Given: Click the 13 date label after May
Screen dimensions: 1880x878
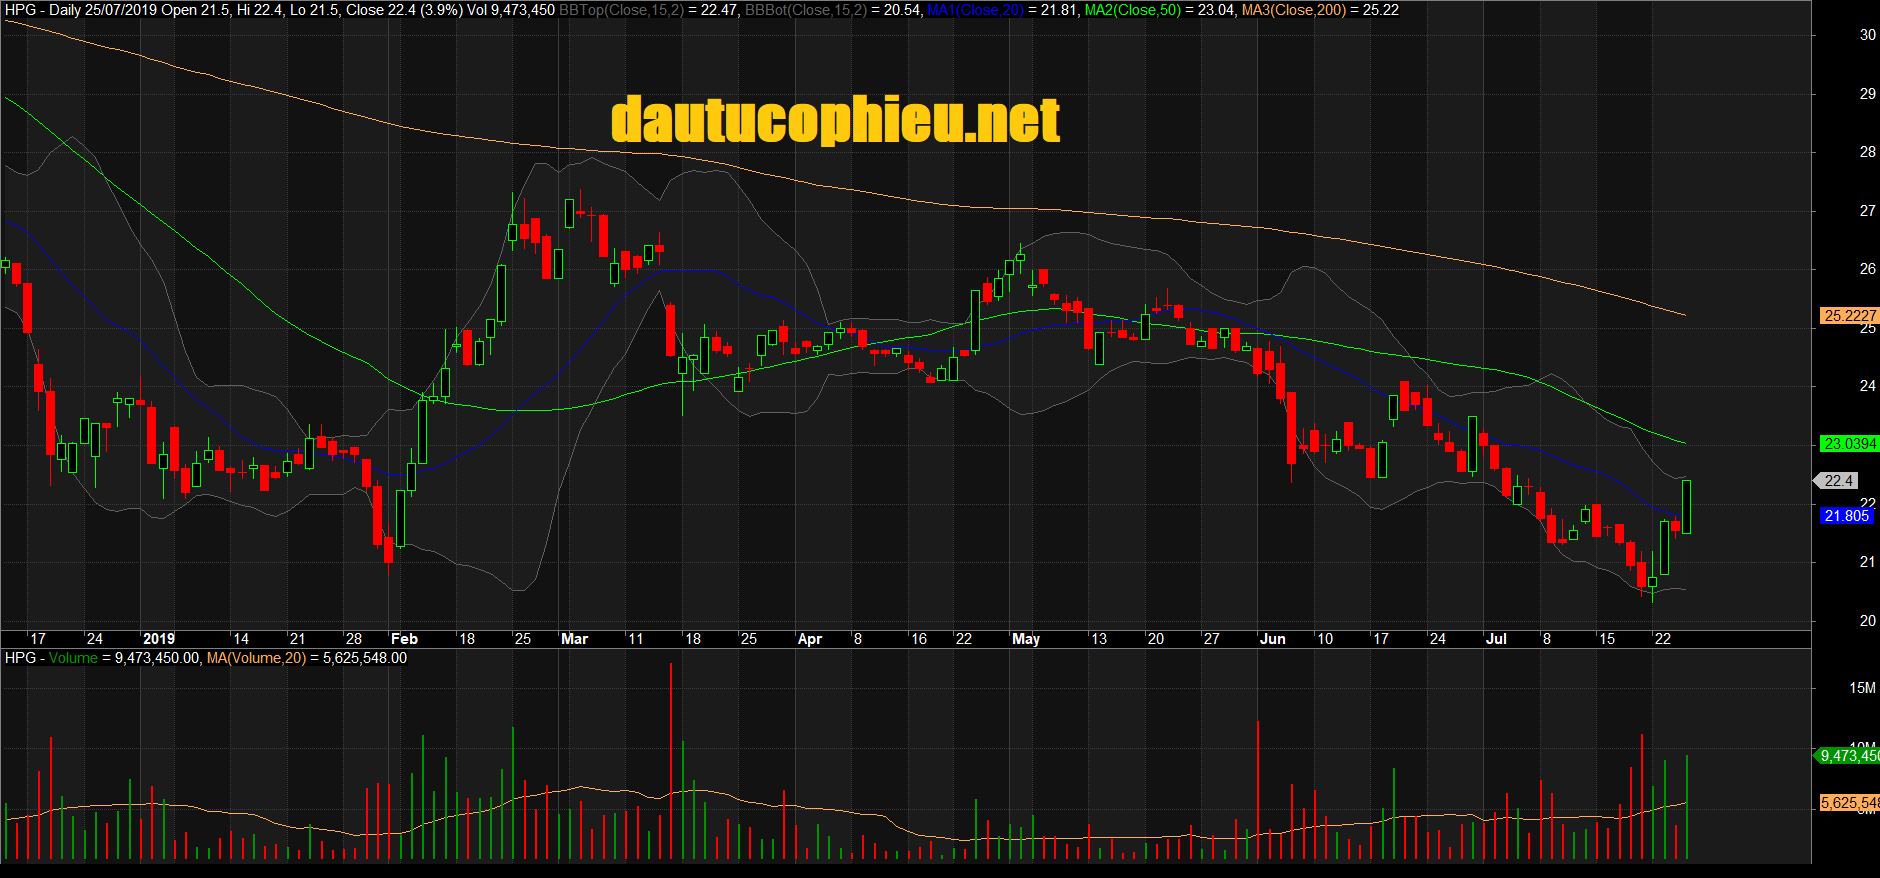Looking at the screenshot, I should 1099,639.
